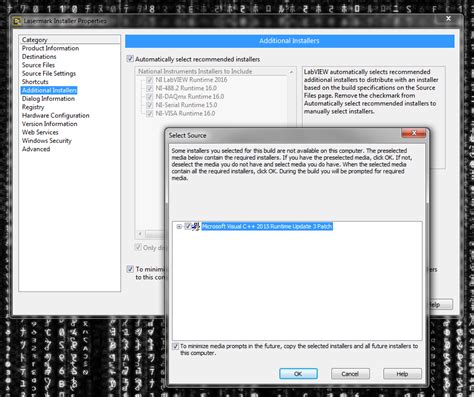Toggle copy selected installers checkbox in Select Source
Image resolution: width=474 pixels, height=397 pixels.
(175, 346)
